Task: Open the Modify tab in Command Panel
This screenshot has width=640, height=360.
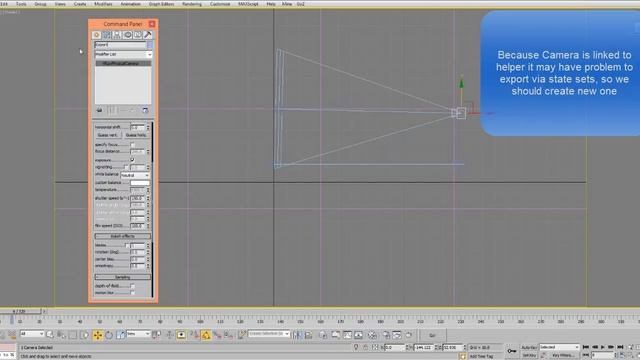Action: tap(107, 35)
